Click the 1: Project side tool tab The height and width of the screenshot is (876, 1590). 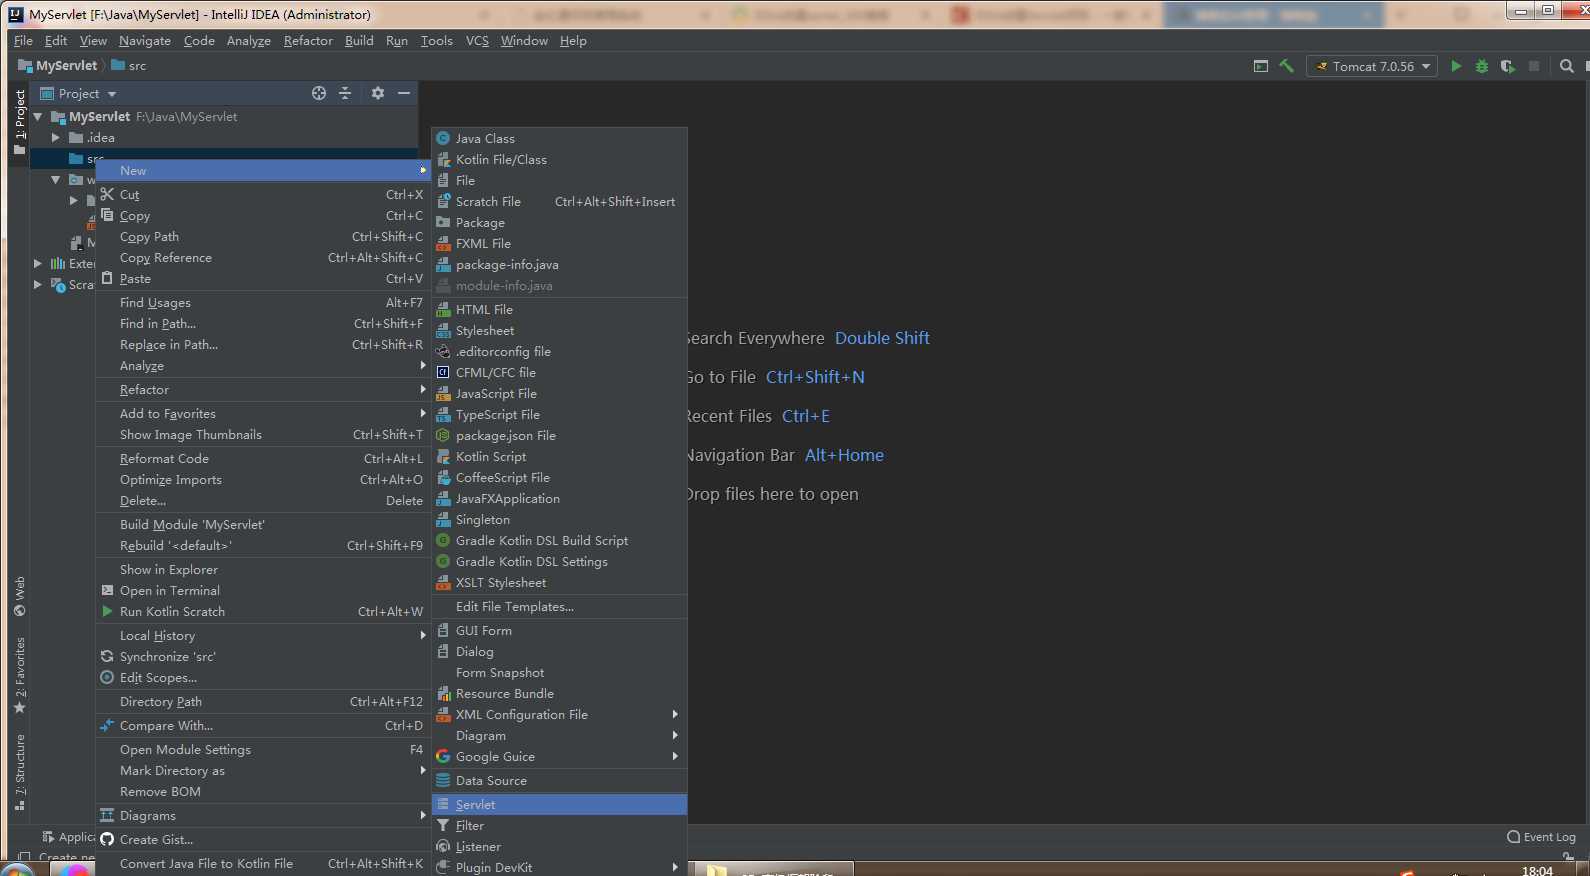(x=19, y=122)
